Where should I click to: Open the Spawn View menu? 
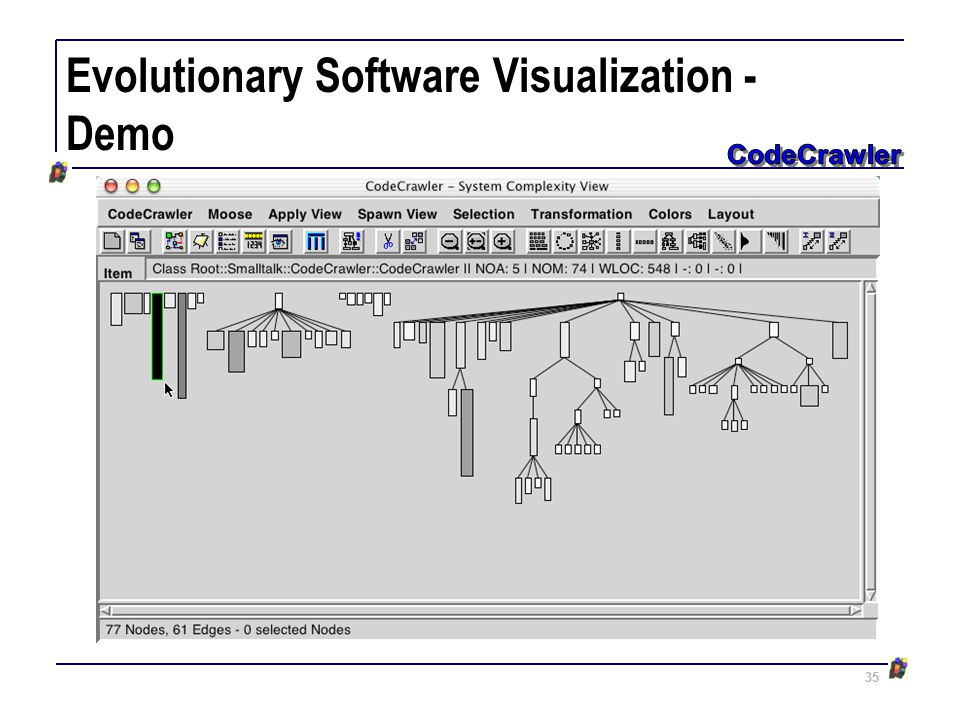[397, 214]
